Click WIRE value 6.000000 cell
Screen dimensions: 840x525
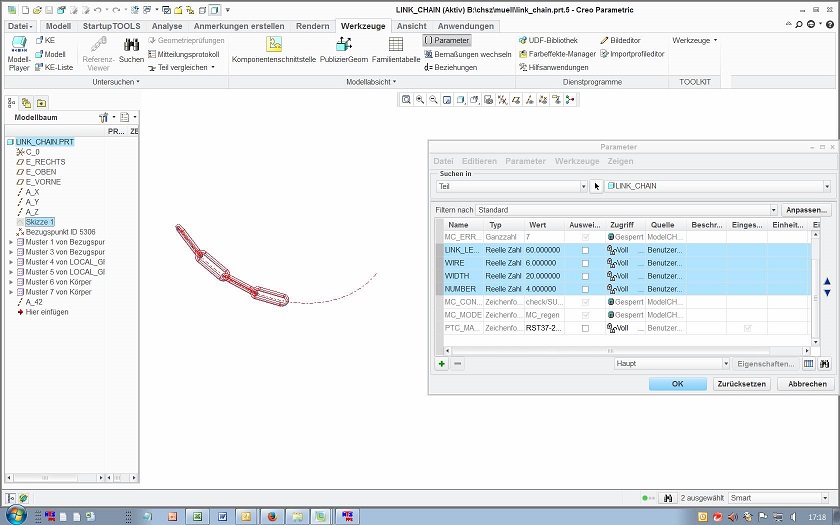(544, 263)
